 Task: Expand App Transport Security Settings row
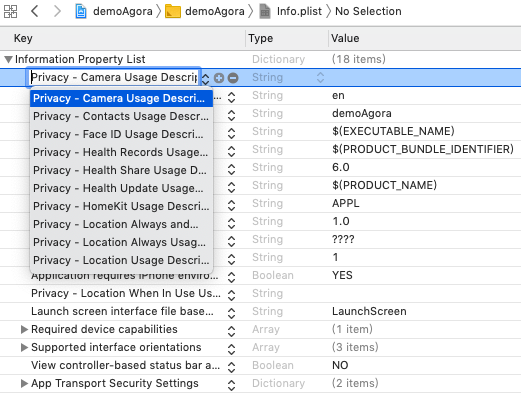pos(24,383)
